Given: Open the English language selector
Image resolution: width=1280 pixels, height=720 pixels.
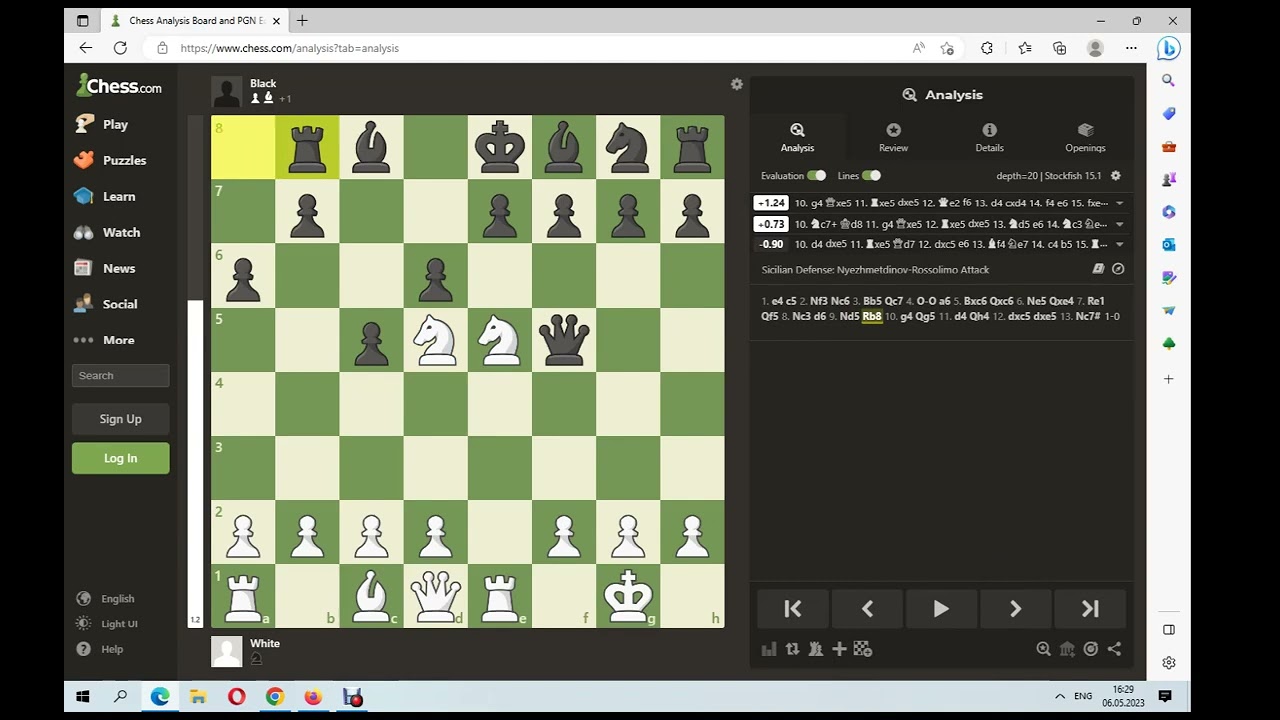Looking at the screenshot, I should pos(105,599).
